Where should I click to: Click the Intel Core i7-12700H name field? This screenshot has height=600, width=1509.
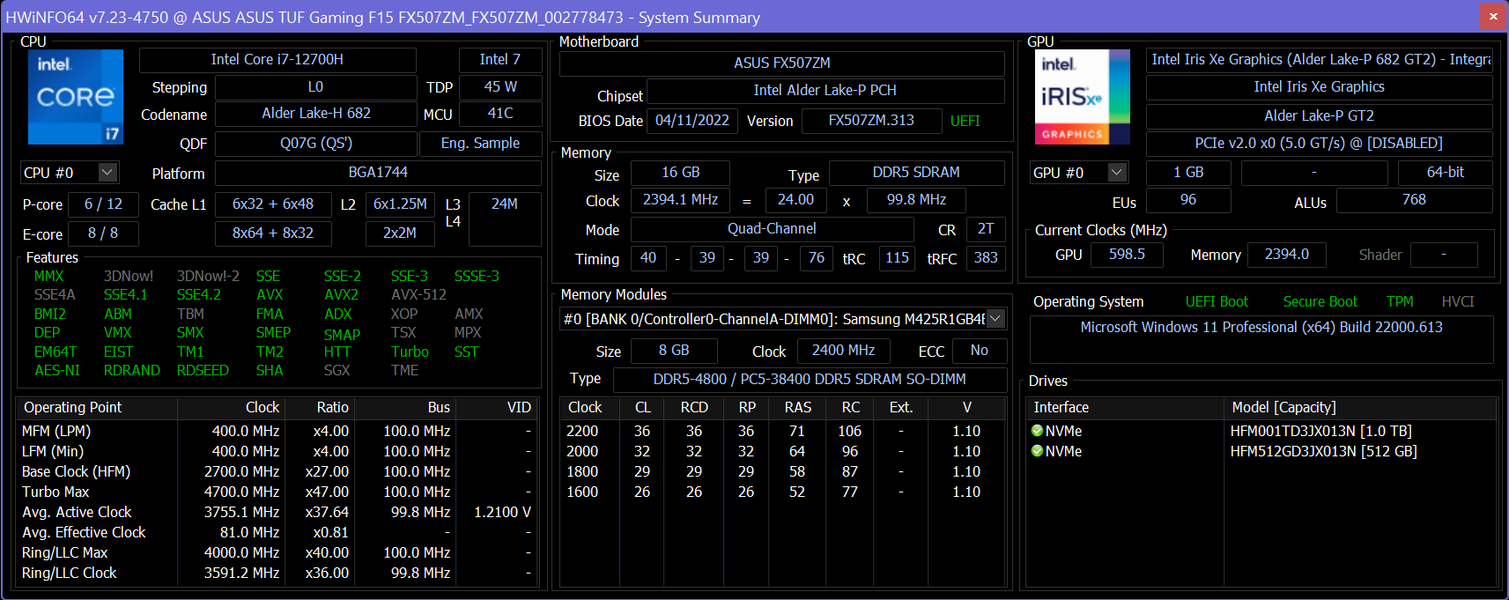[278, 60]
